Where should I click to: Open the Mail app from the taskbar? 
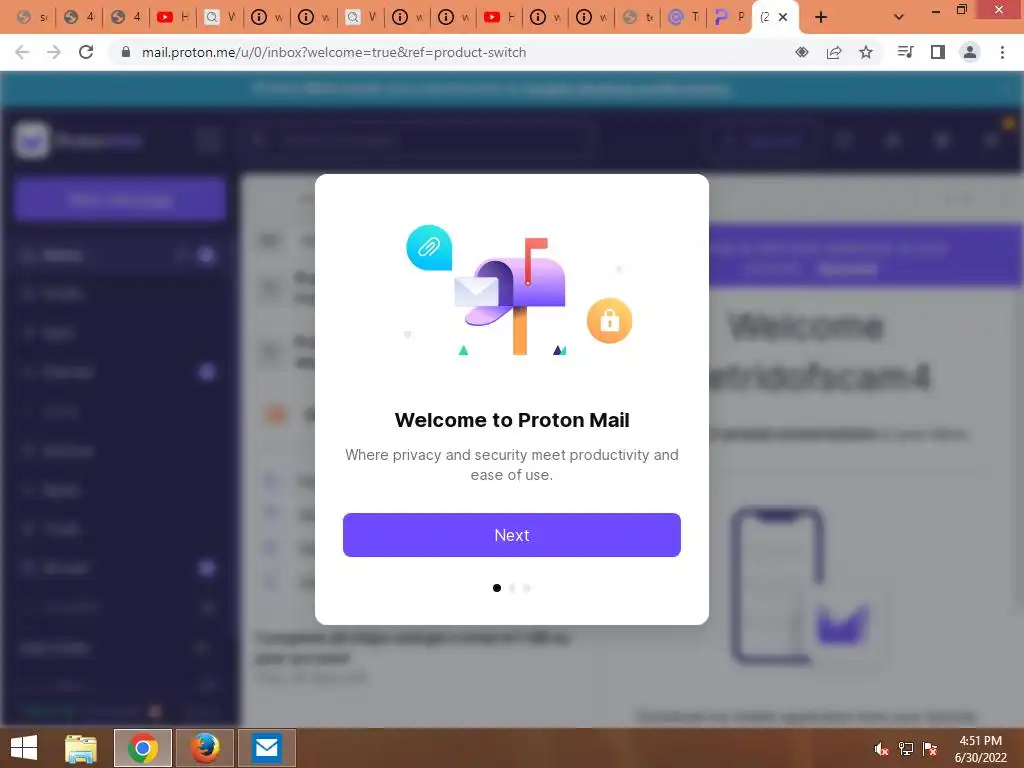[266, 748]
